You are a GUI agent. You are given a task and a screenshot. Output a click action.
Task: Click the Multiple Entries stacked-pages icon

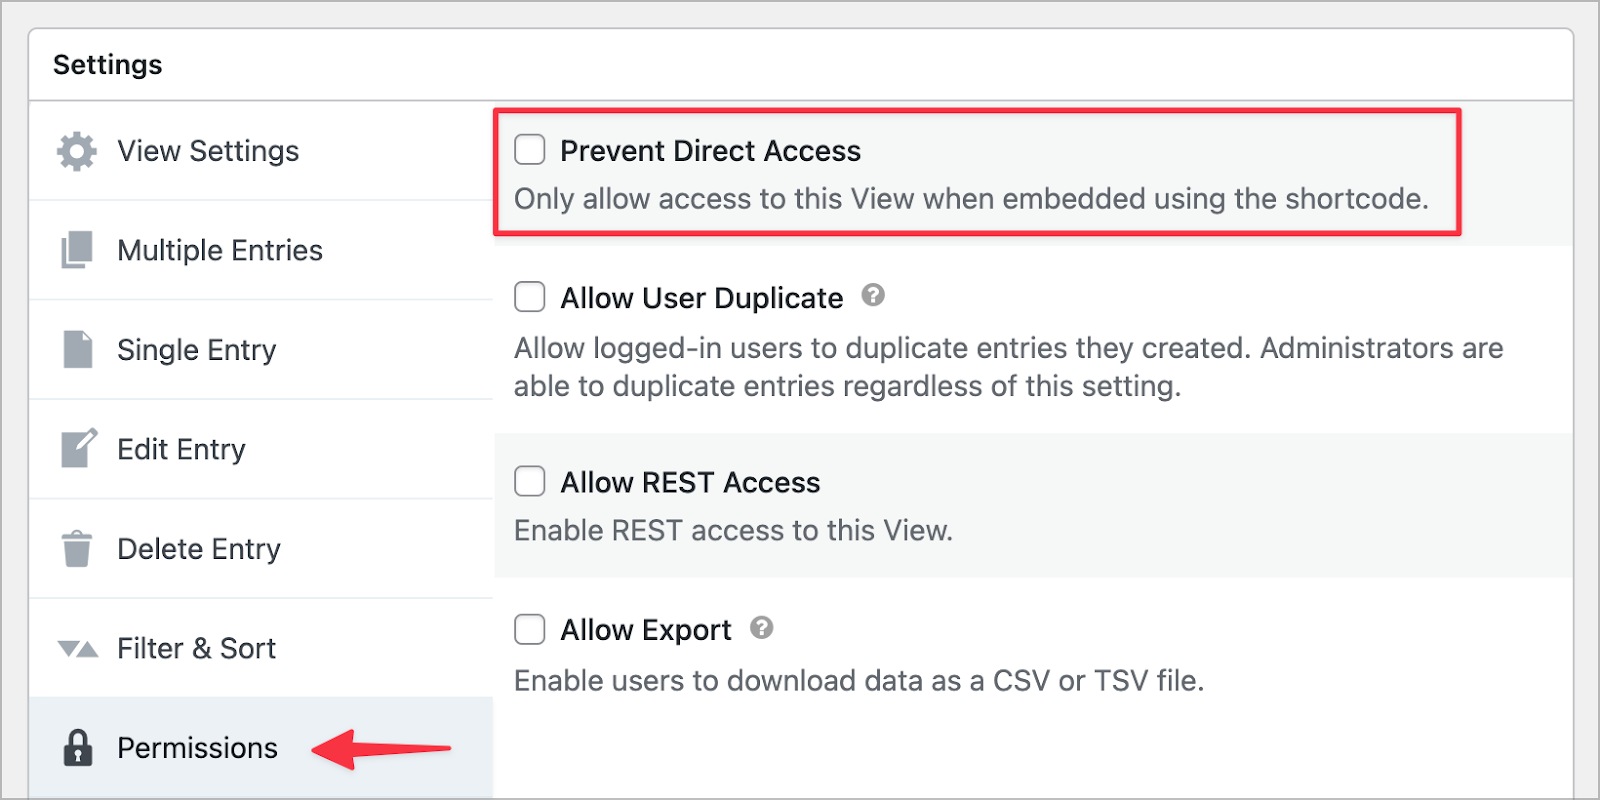pos(75,250)
